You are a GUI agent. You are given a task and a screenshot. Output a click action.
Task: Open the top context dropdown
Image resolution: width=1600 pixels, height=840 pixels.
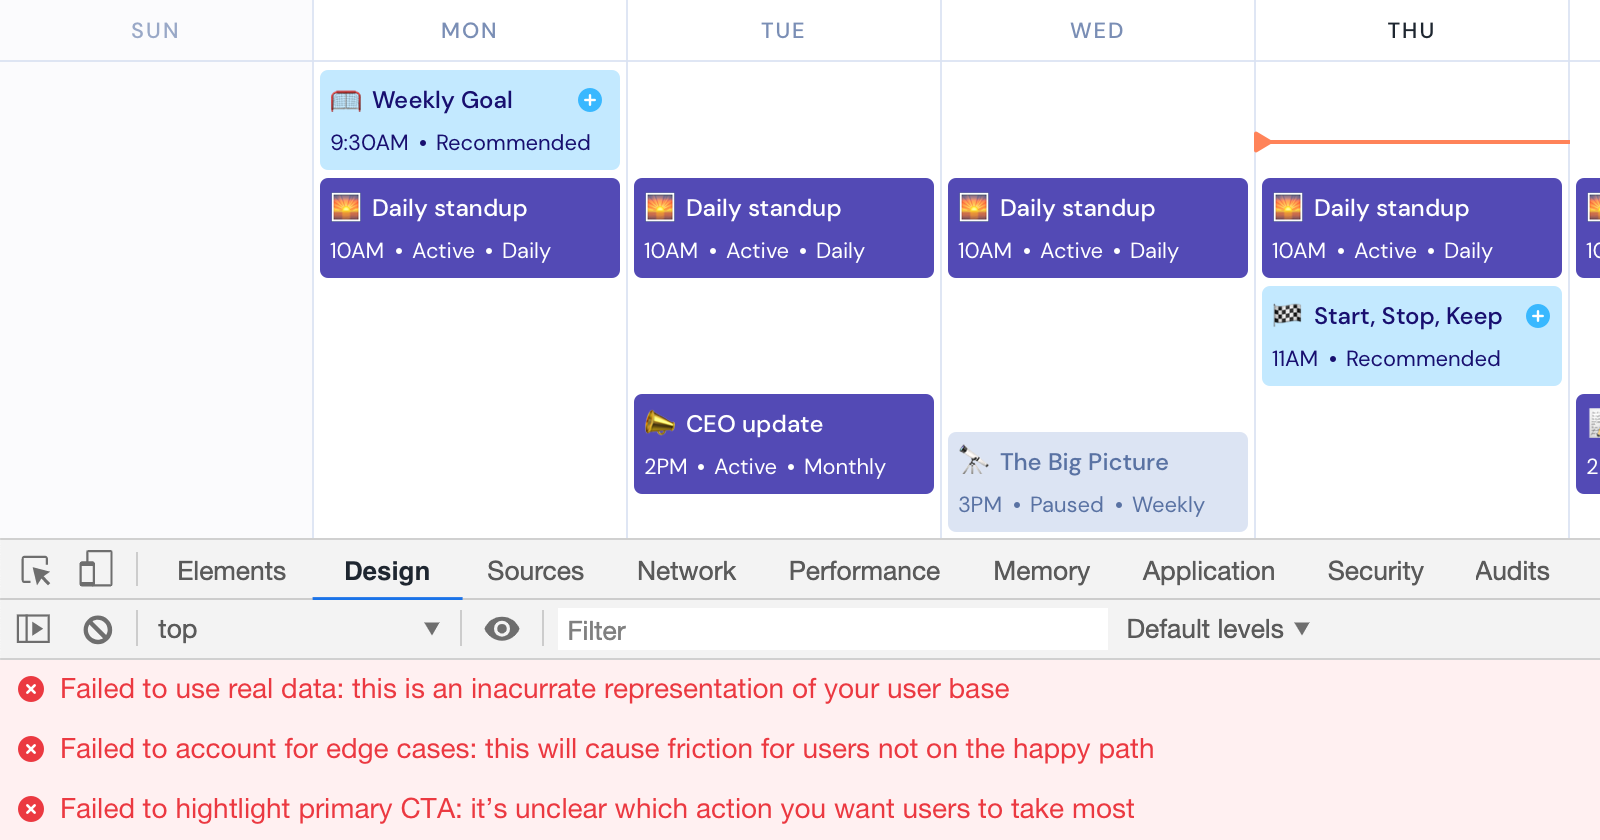pyautogui.click(x=298, y=629)
